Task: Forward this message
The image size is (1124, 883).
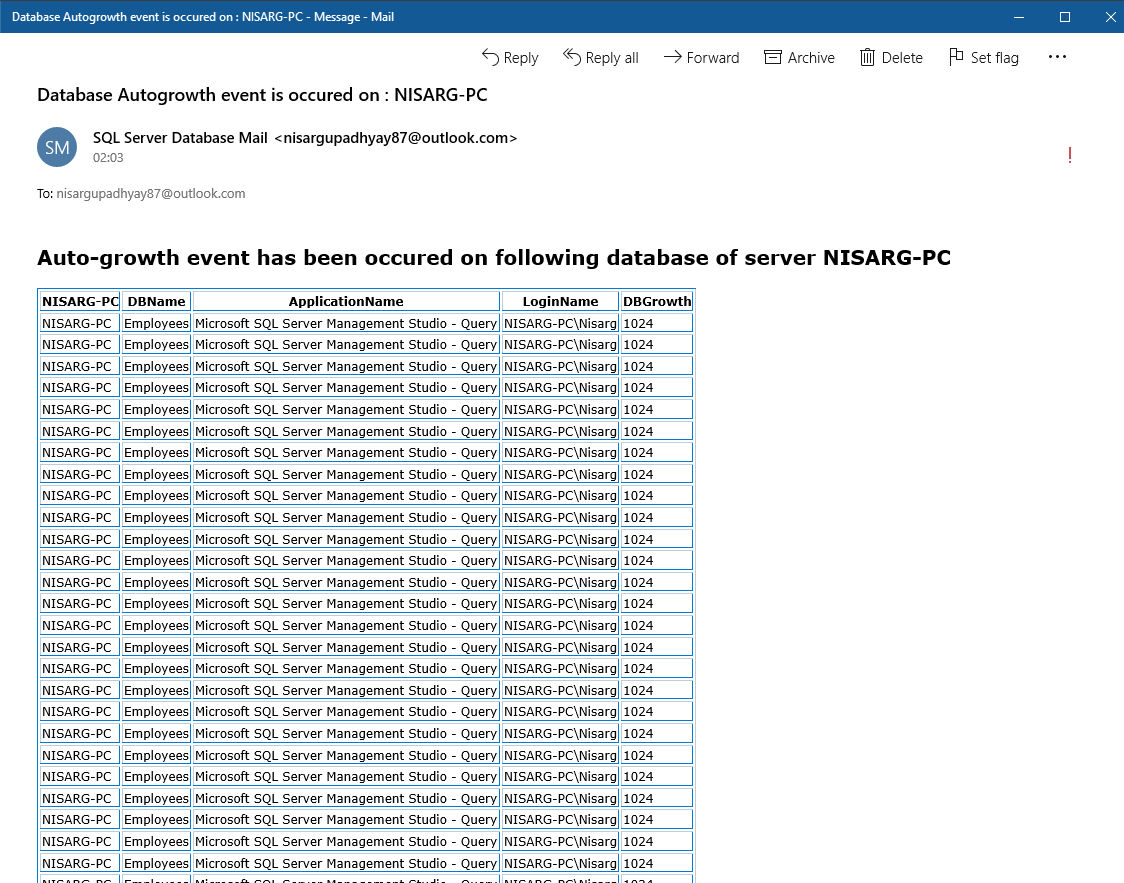Action: (701, 57)
